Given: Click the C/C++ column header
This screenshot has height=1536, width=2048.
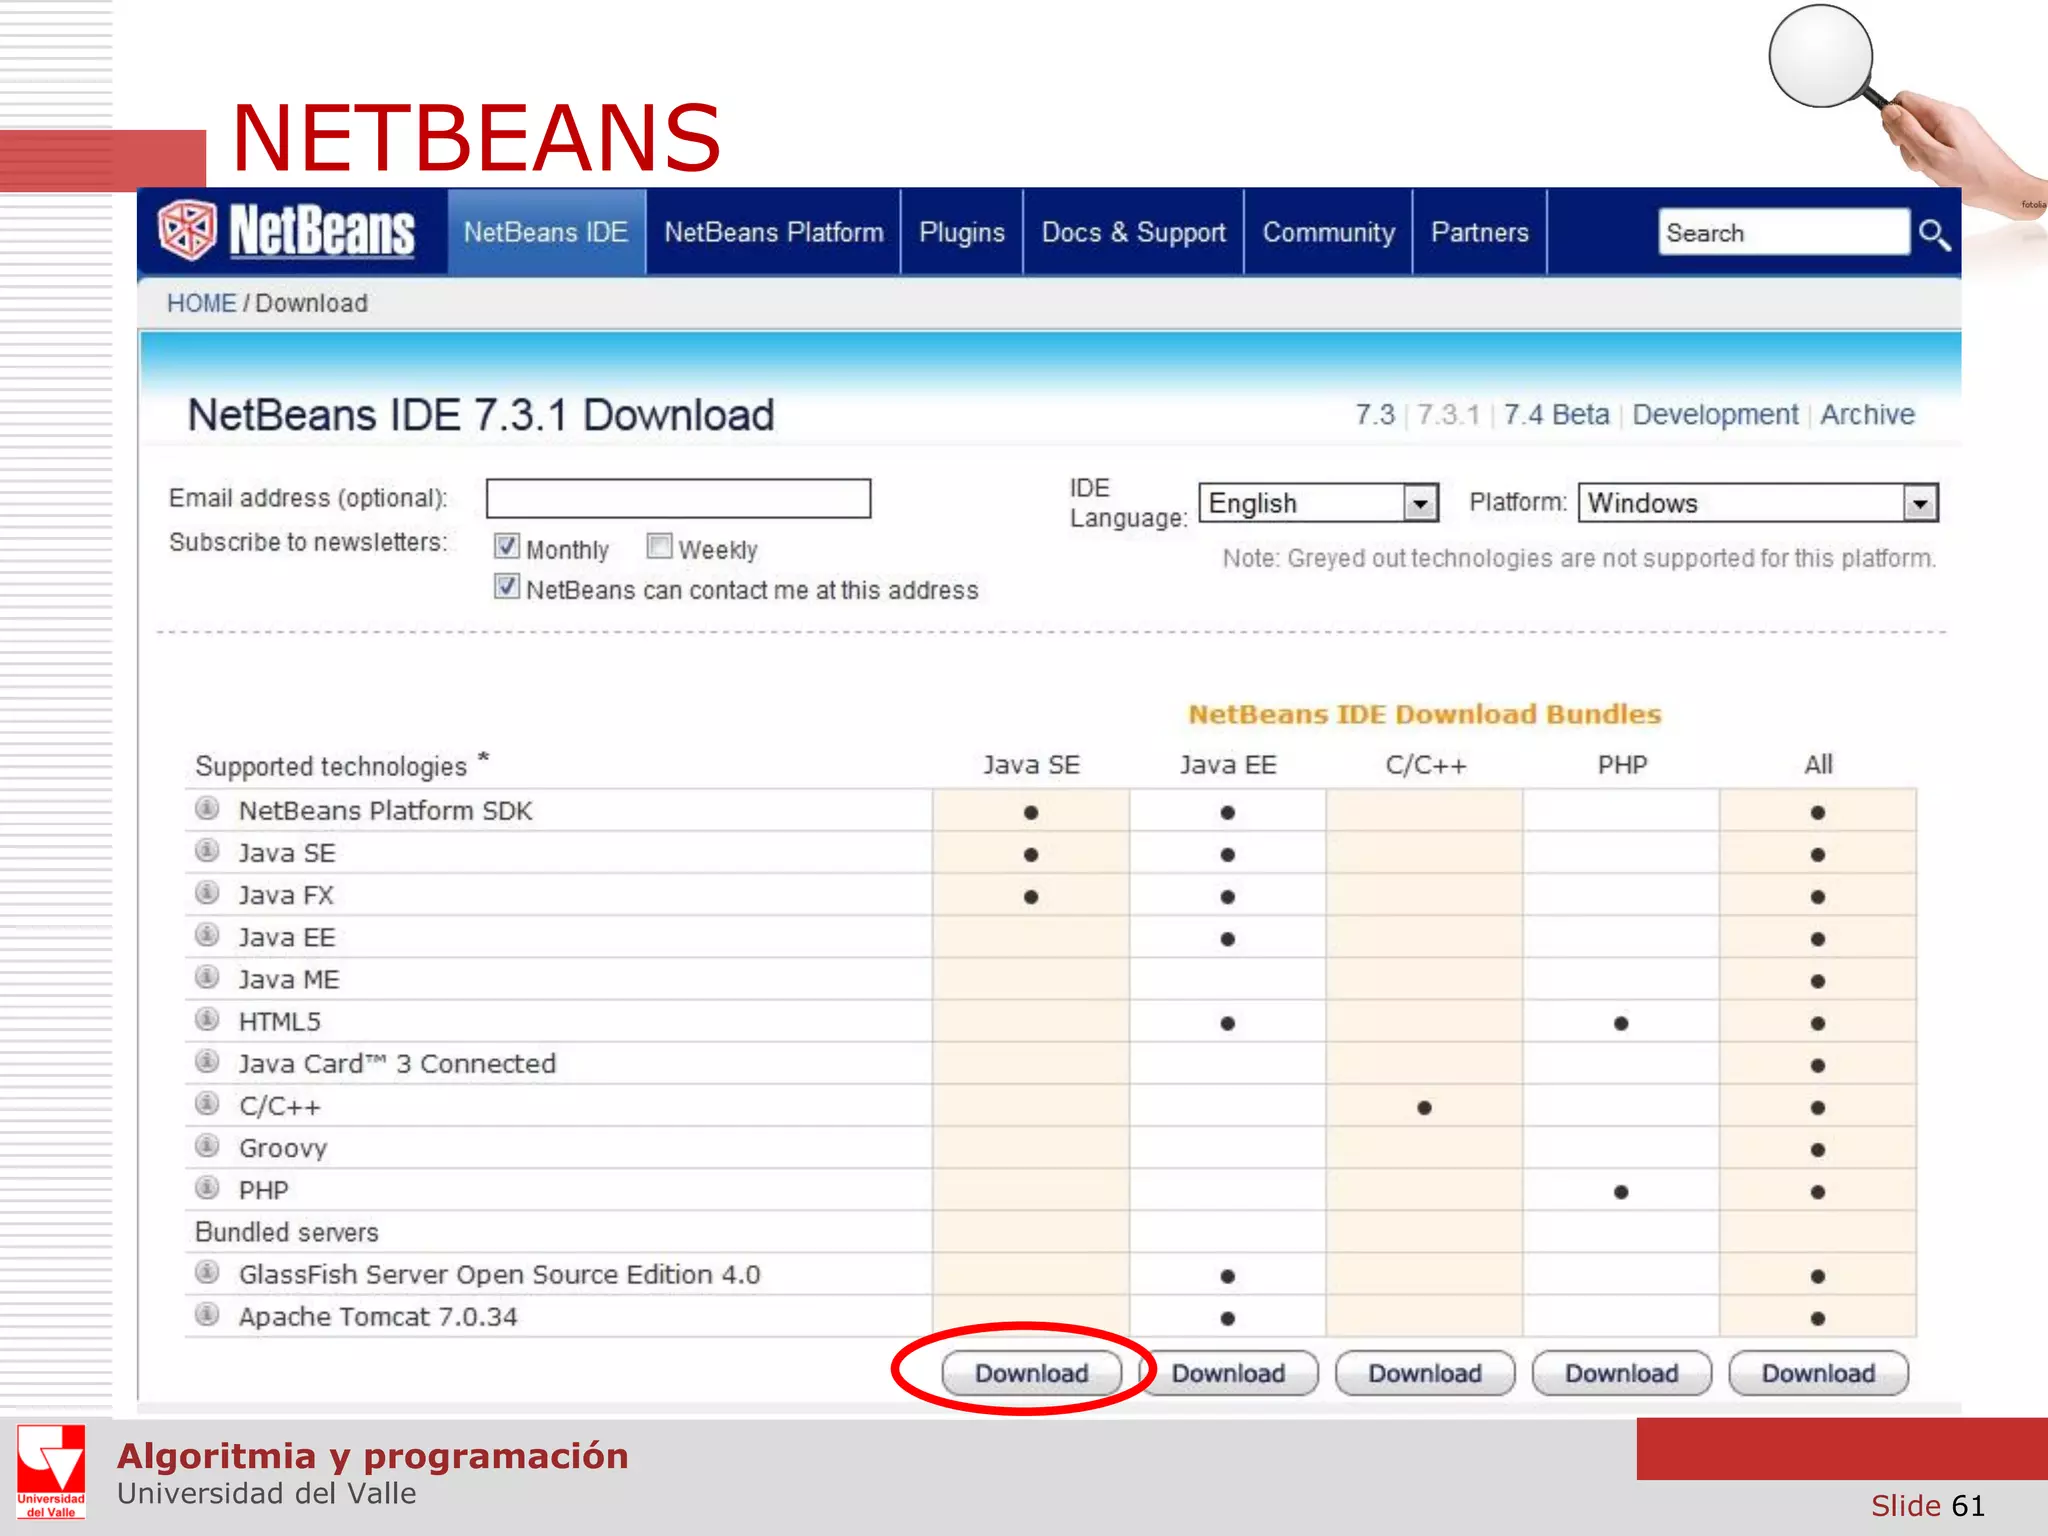Looking at the screenshot, I should click(1425, 766).
